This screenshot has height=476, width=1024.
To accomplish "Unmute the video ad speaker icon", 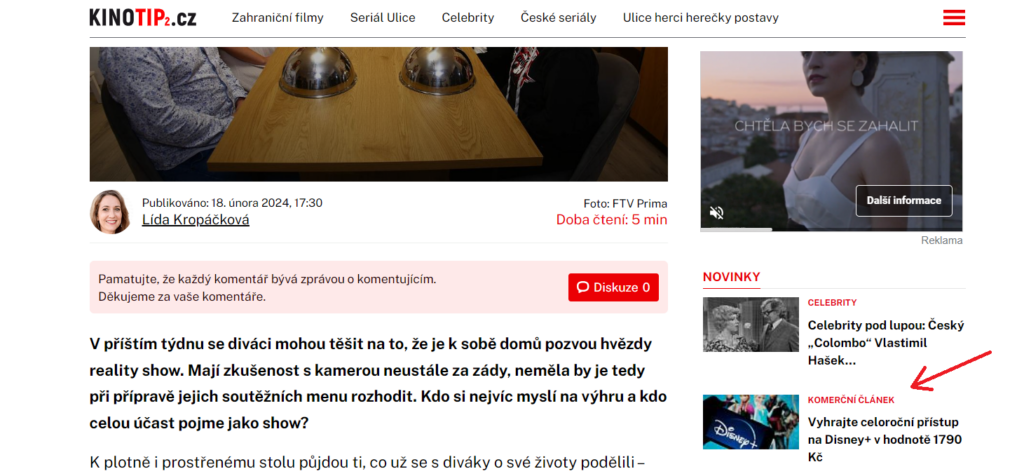I will coord(716,212).
